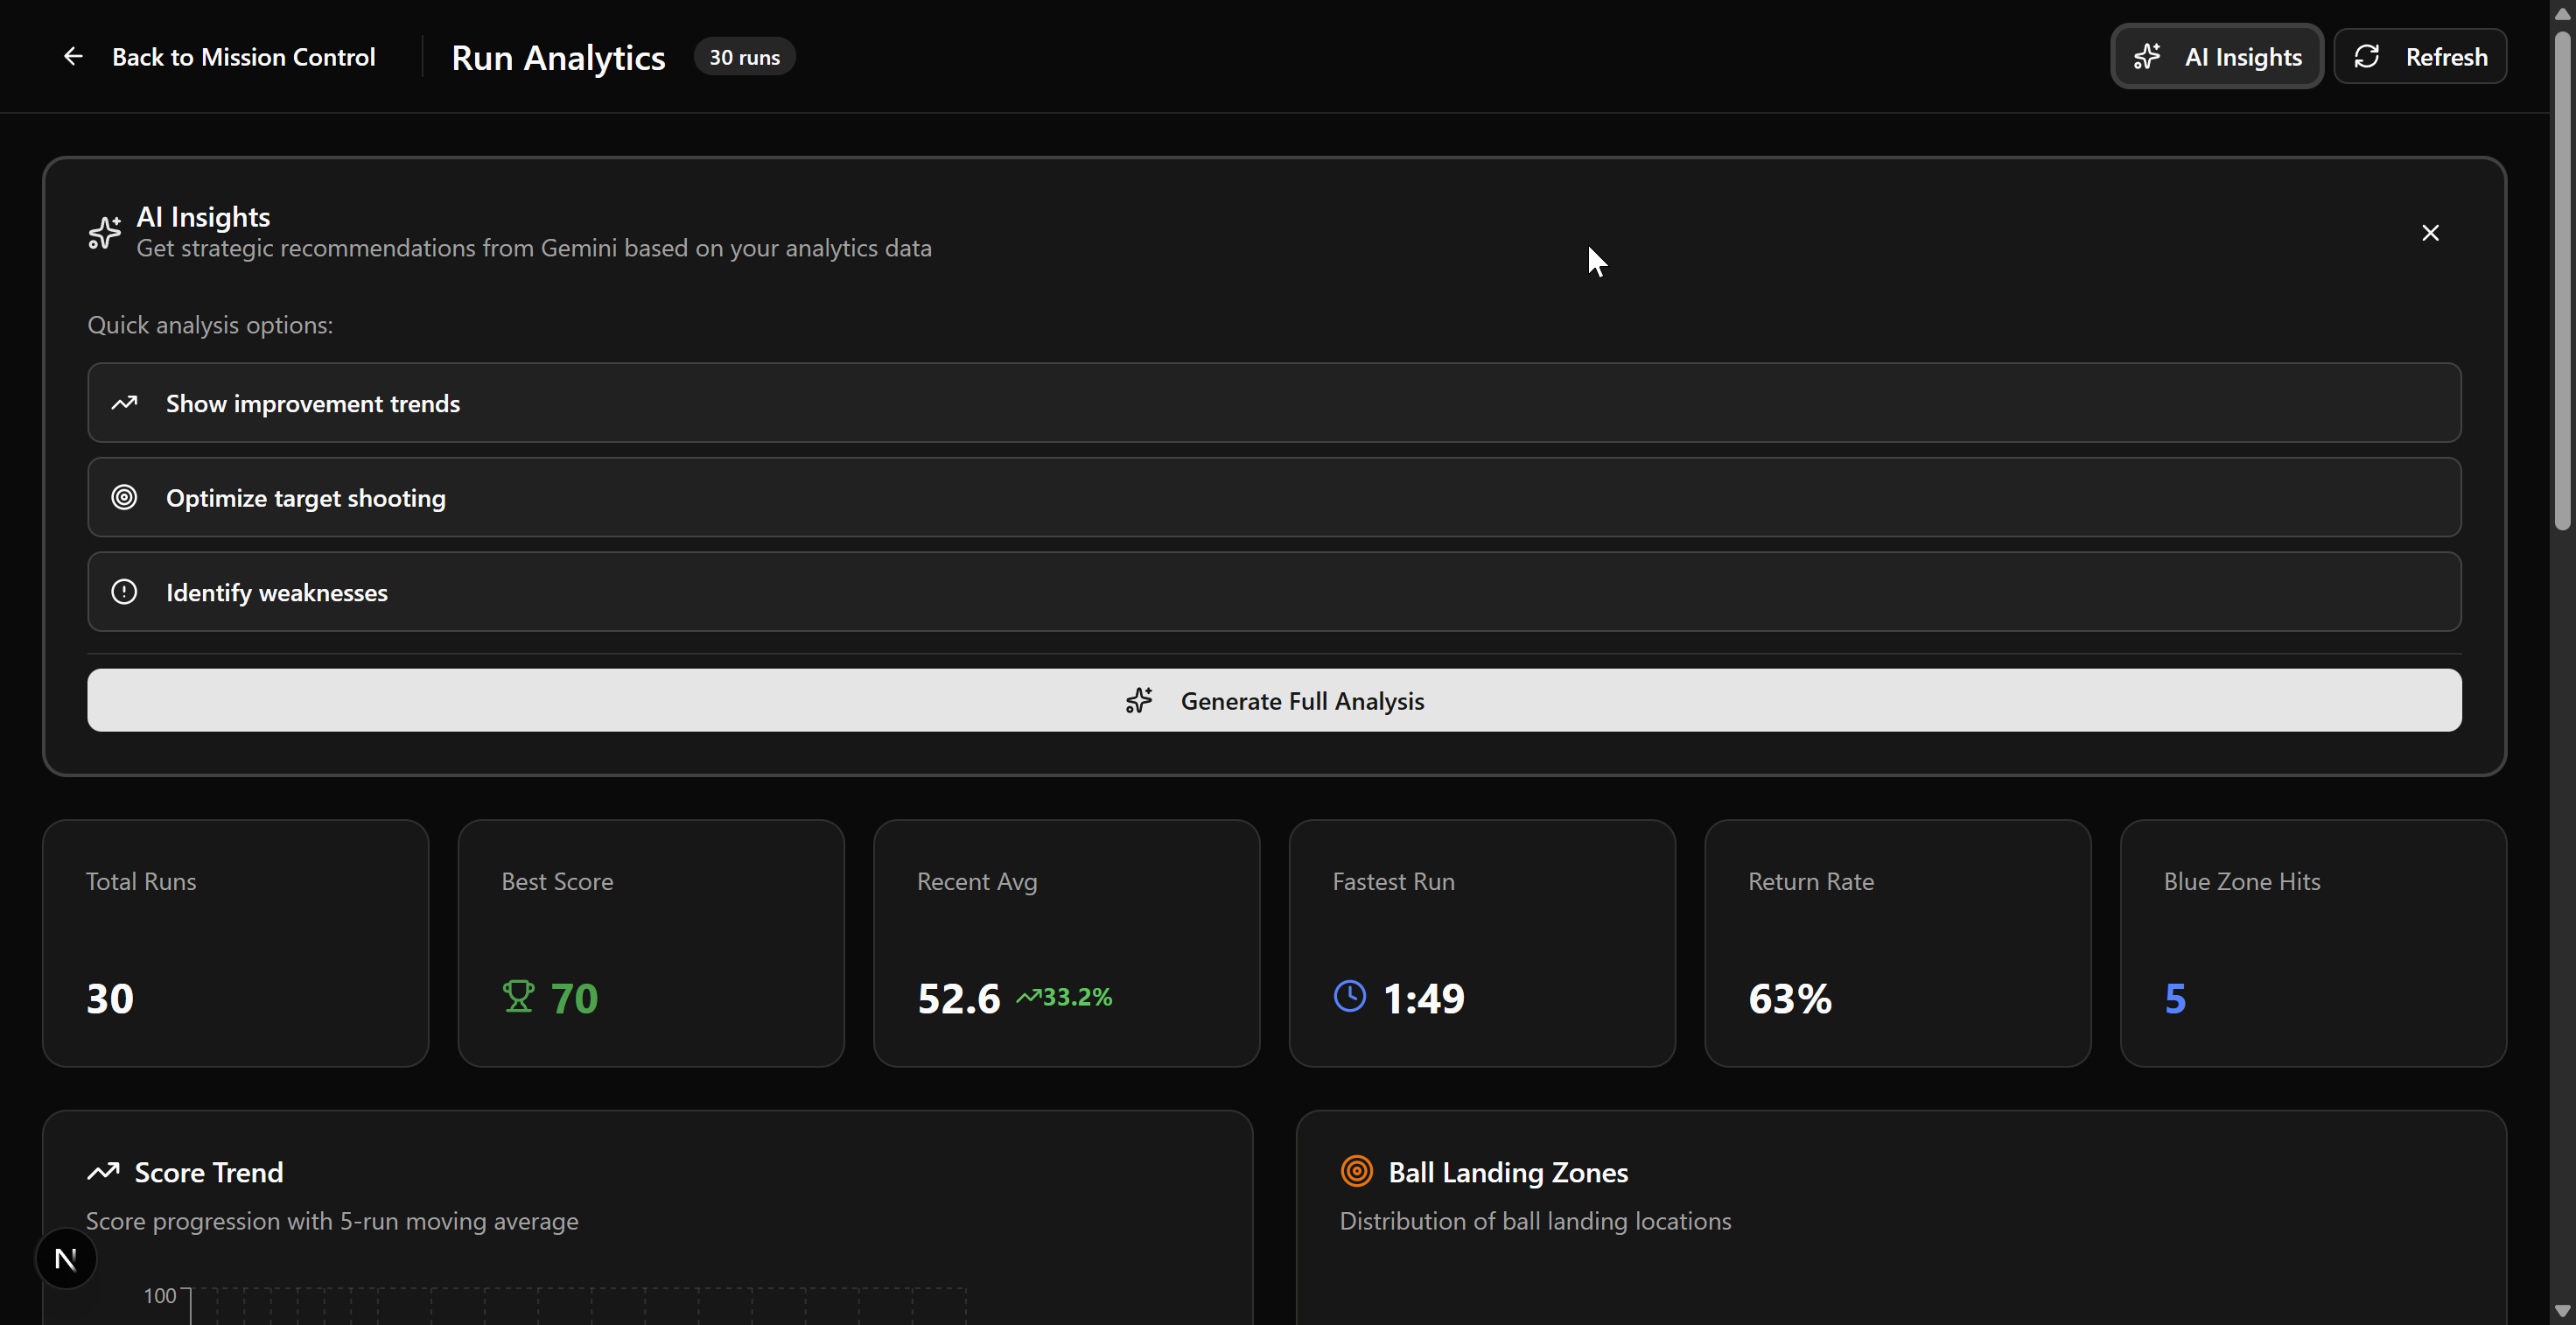This screenshot has height=1325, width=2576.
Task: Click the Blue Zone Hits card
Action: click(2312, 943)
